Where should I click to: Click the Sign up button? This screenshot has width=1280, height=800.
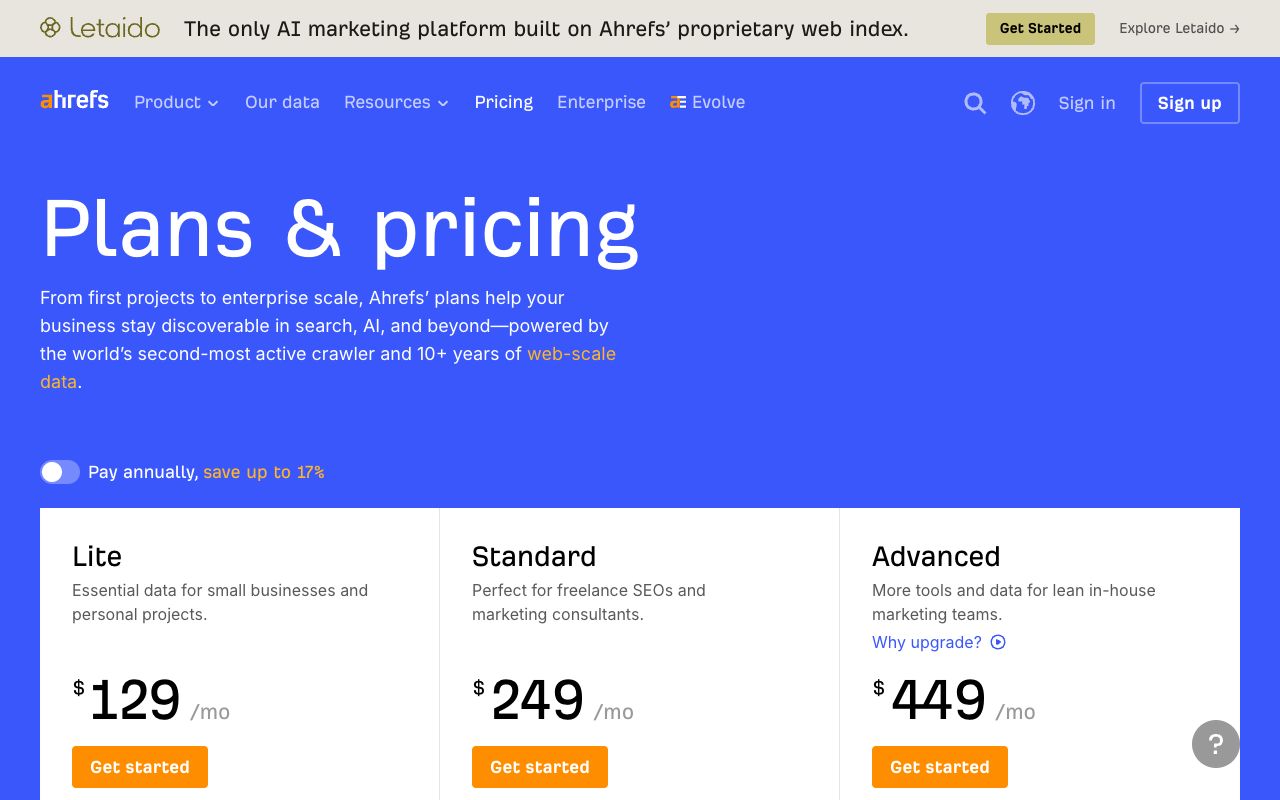(1190, 103)
